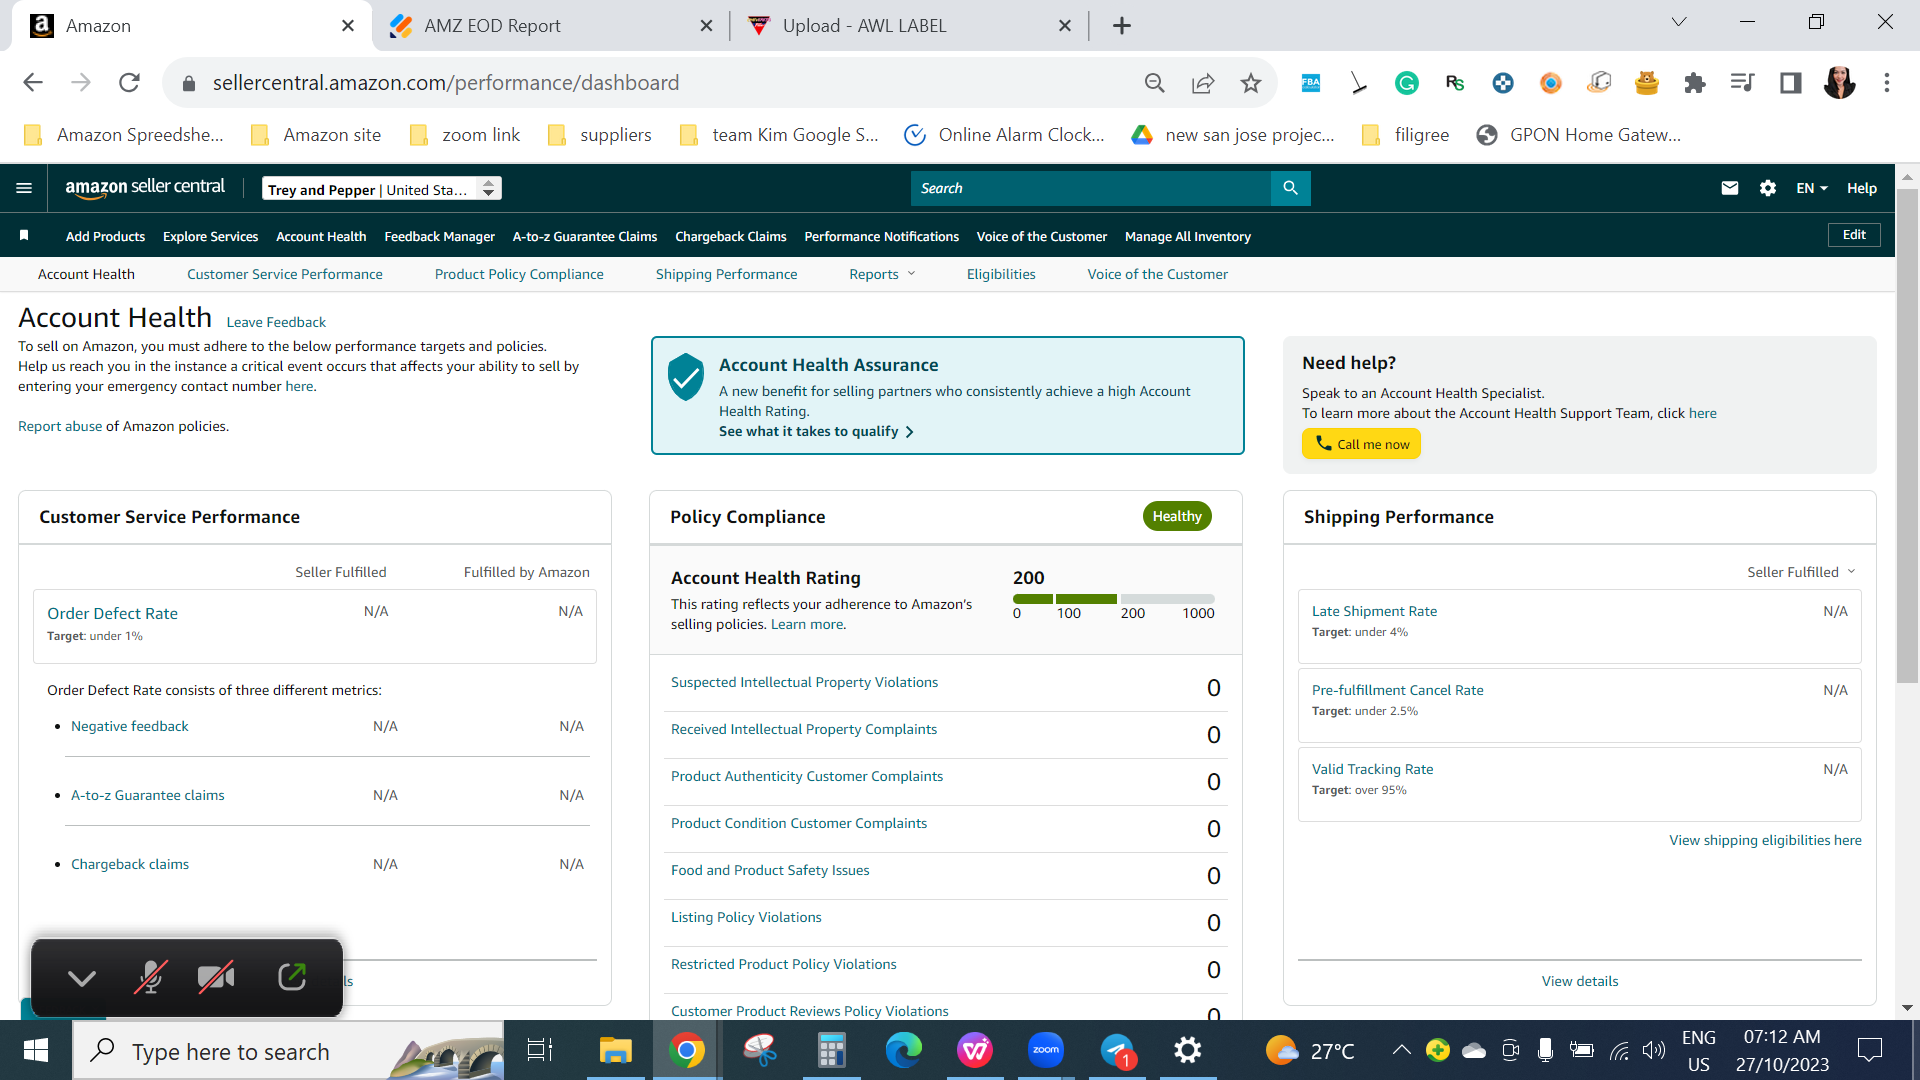Expand the Chrome tab search chevron

coord(1679,23)
